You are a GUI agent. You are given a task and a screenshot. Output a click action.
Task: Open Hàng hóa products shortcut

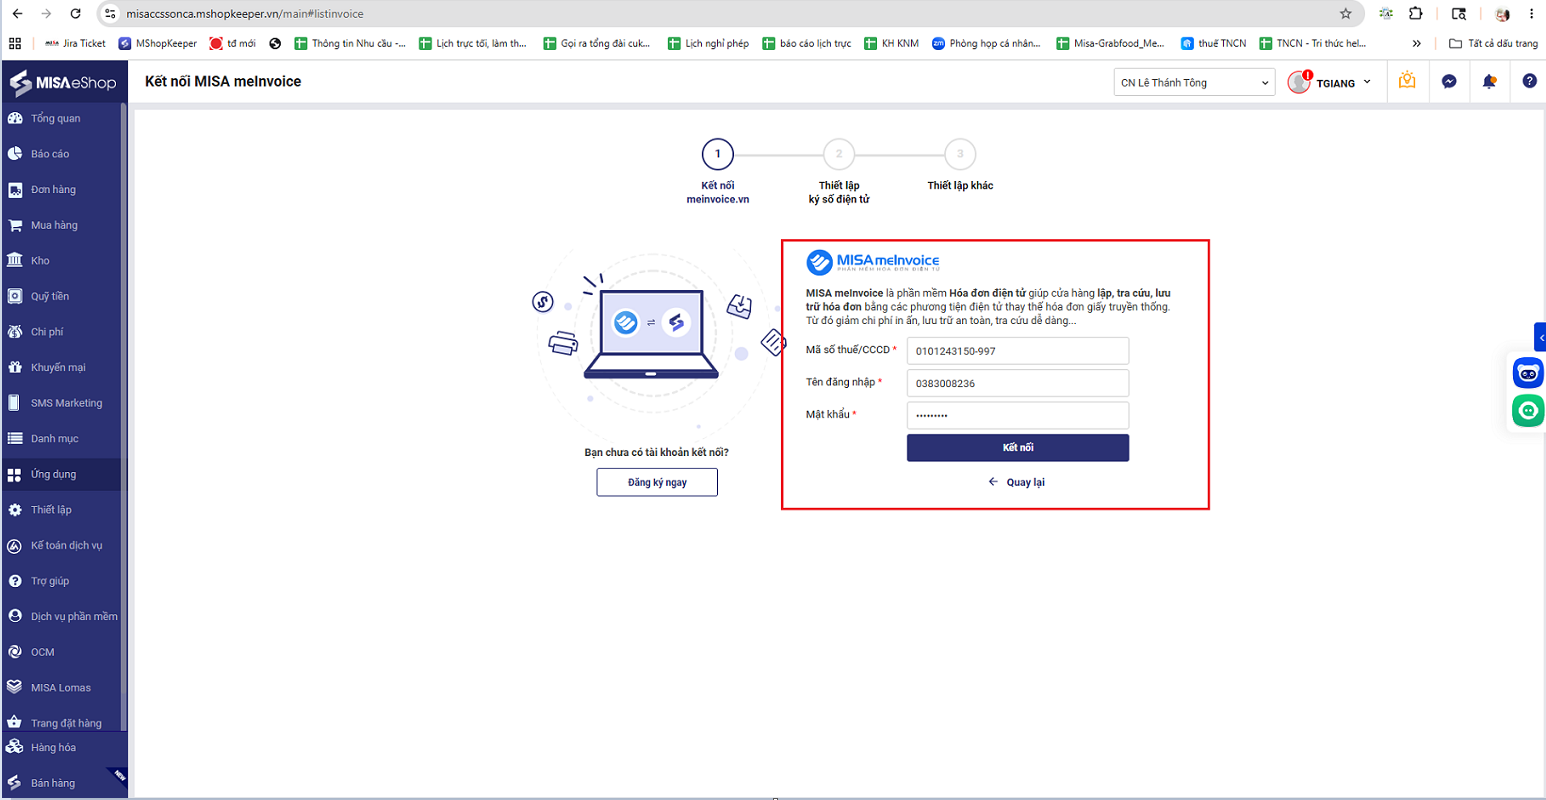(x=64, y=748)
